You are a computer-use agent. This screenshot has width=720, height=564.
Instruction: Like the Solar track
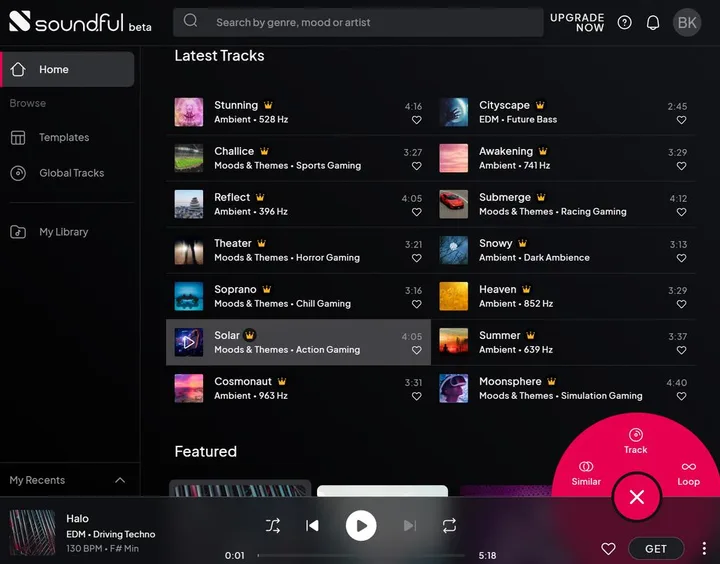point(416,350)
